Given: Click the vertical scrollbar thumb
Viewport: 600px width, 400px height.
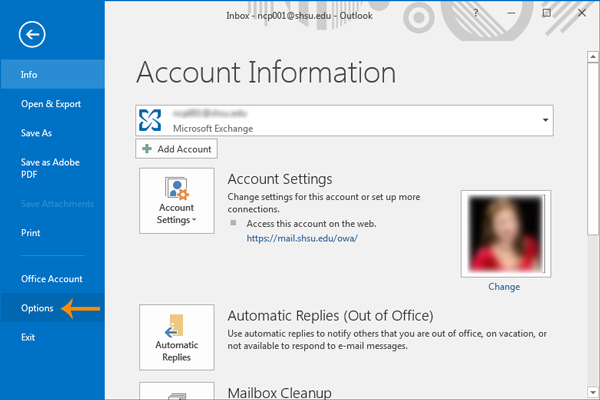Looking at the screenshot, I should 593,149.
